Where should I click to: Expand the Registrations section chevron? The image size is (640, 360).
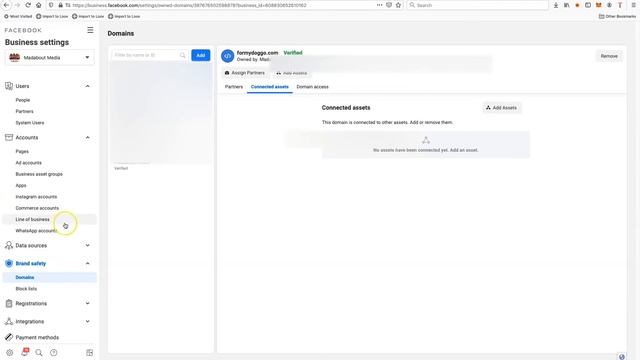[87, 303]
